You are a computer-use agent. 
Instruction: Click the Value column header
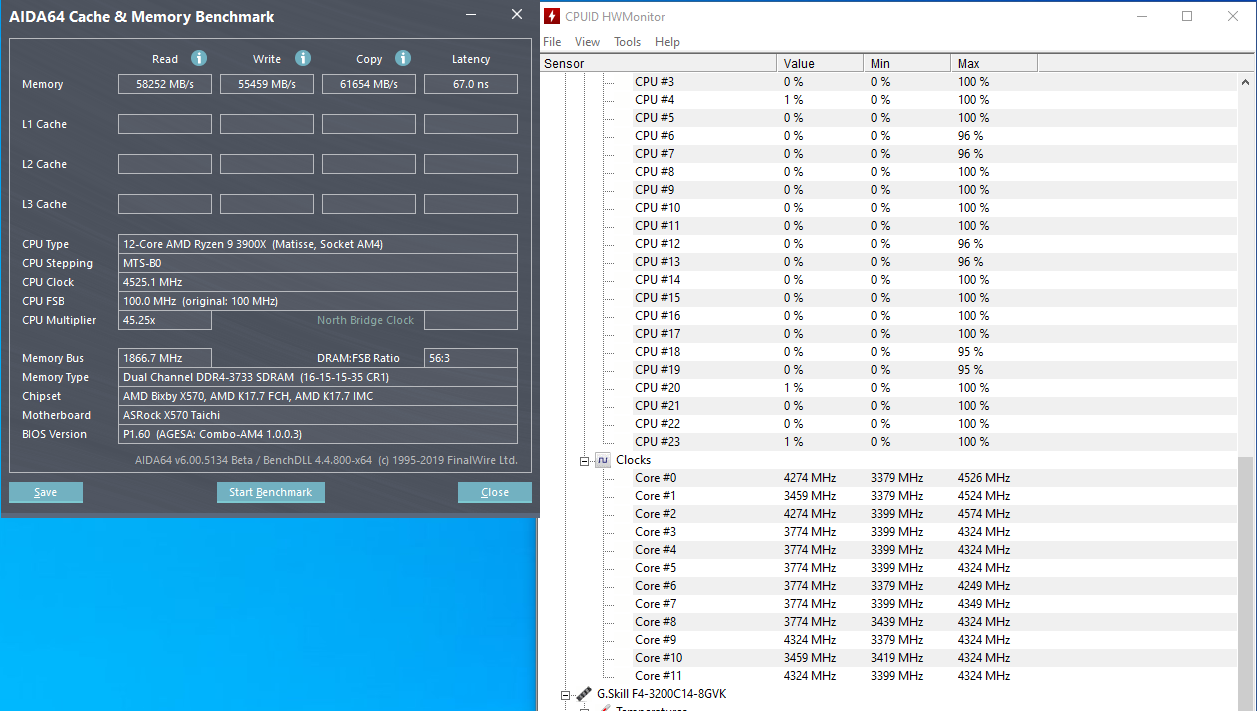tap(820, 64)
